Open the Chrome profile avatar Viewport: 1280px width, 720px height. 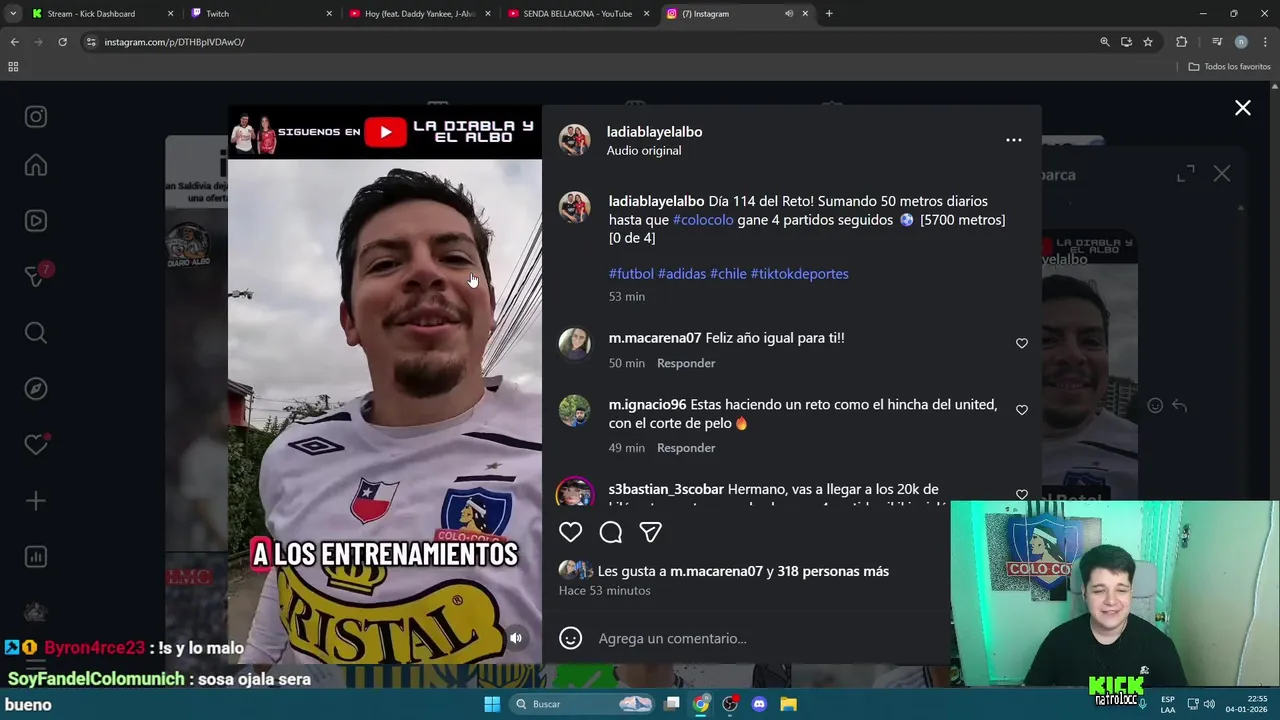pos(1241,42)
